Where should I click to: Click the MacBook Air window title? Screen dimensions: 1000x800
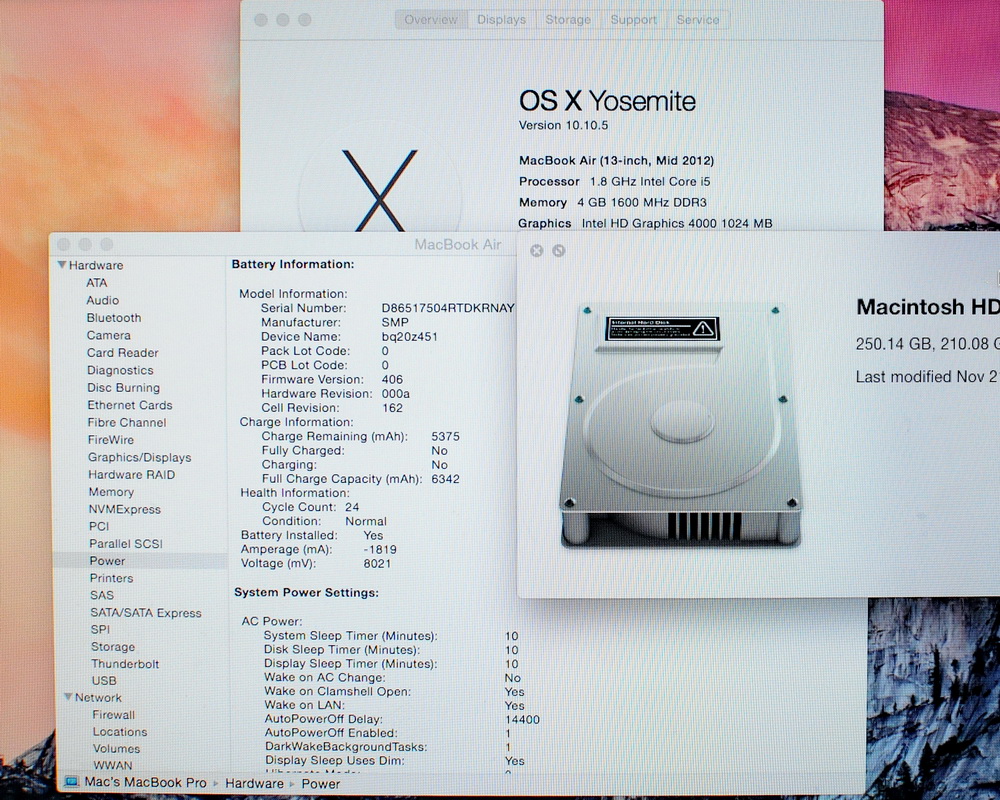click(x=458, y=244)
